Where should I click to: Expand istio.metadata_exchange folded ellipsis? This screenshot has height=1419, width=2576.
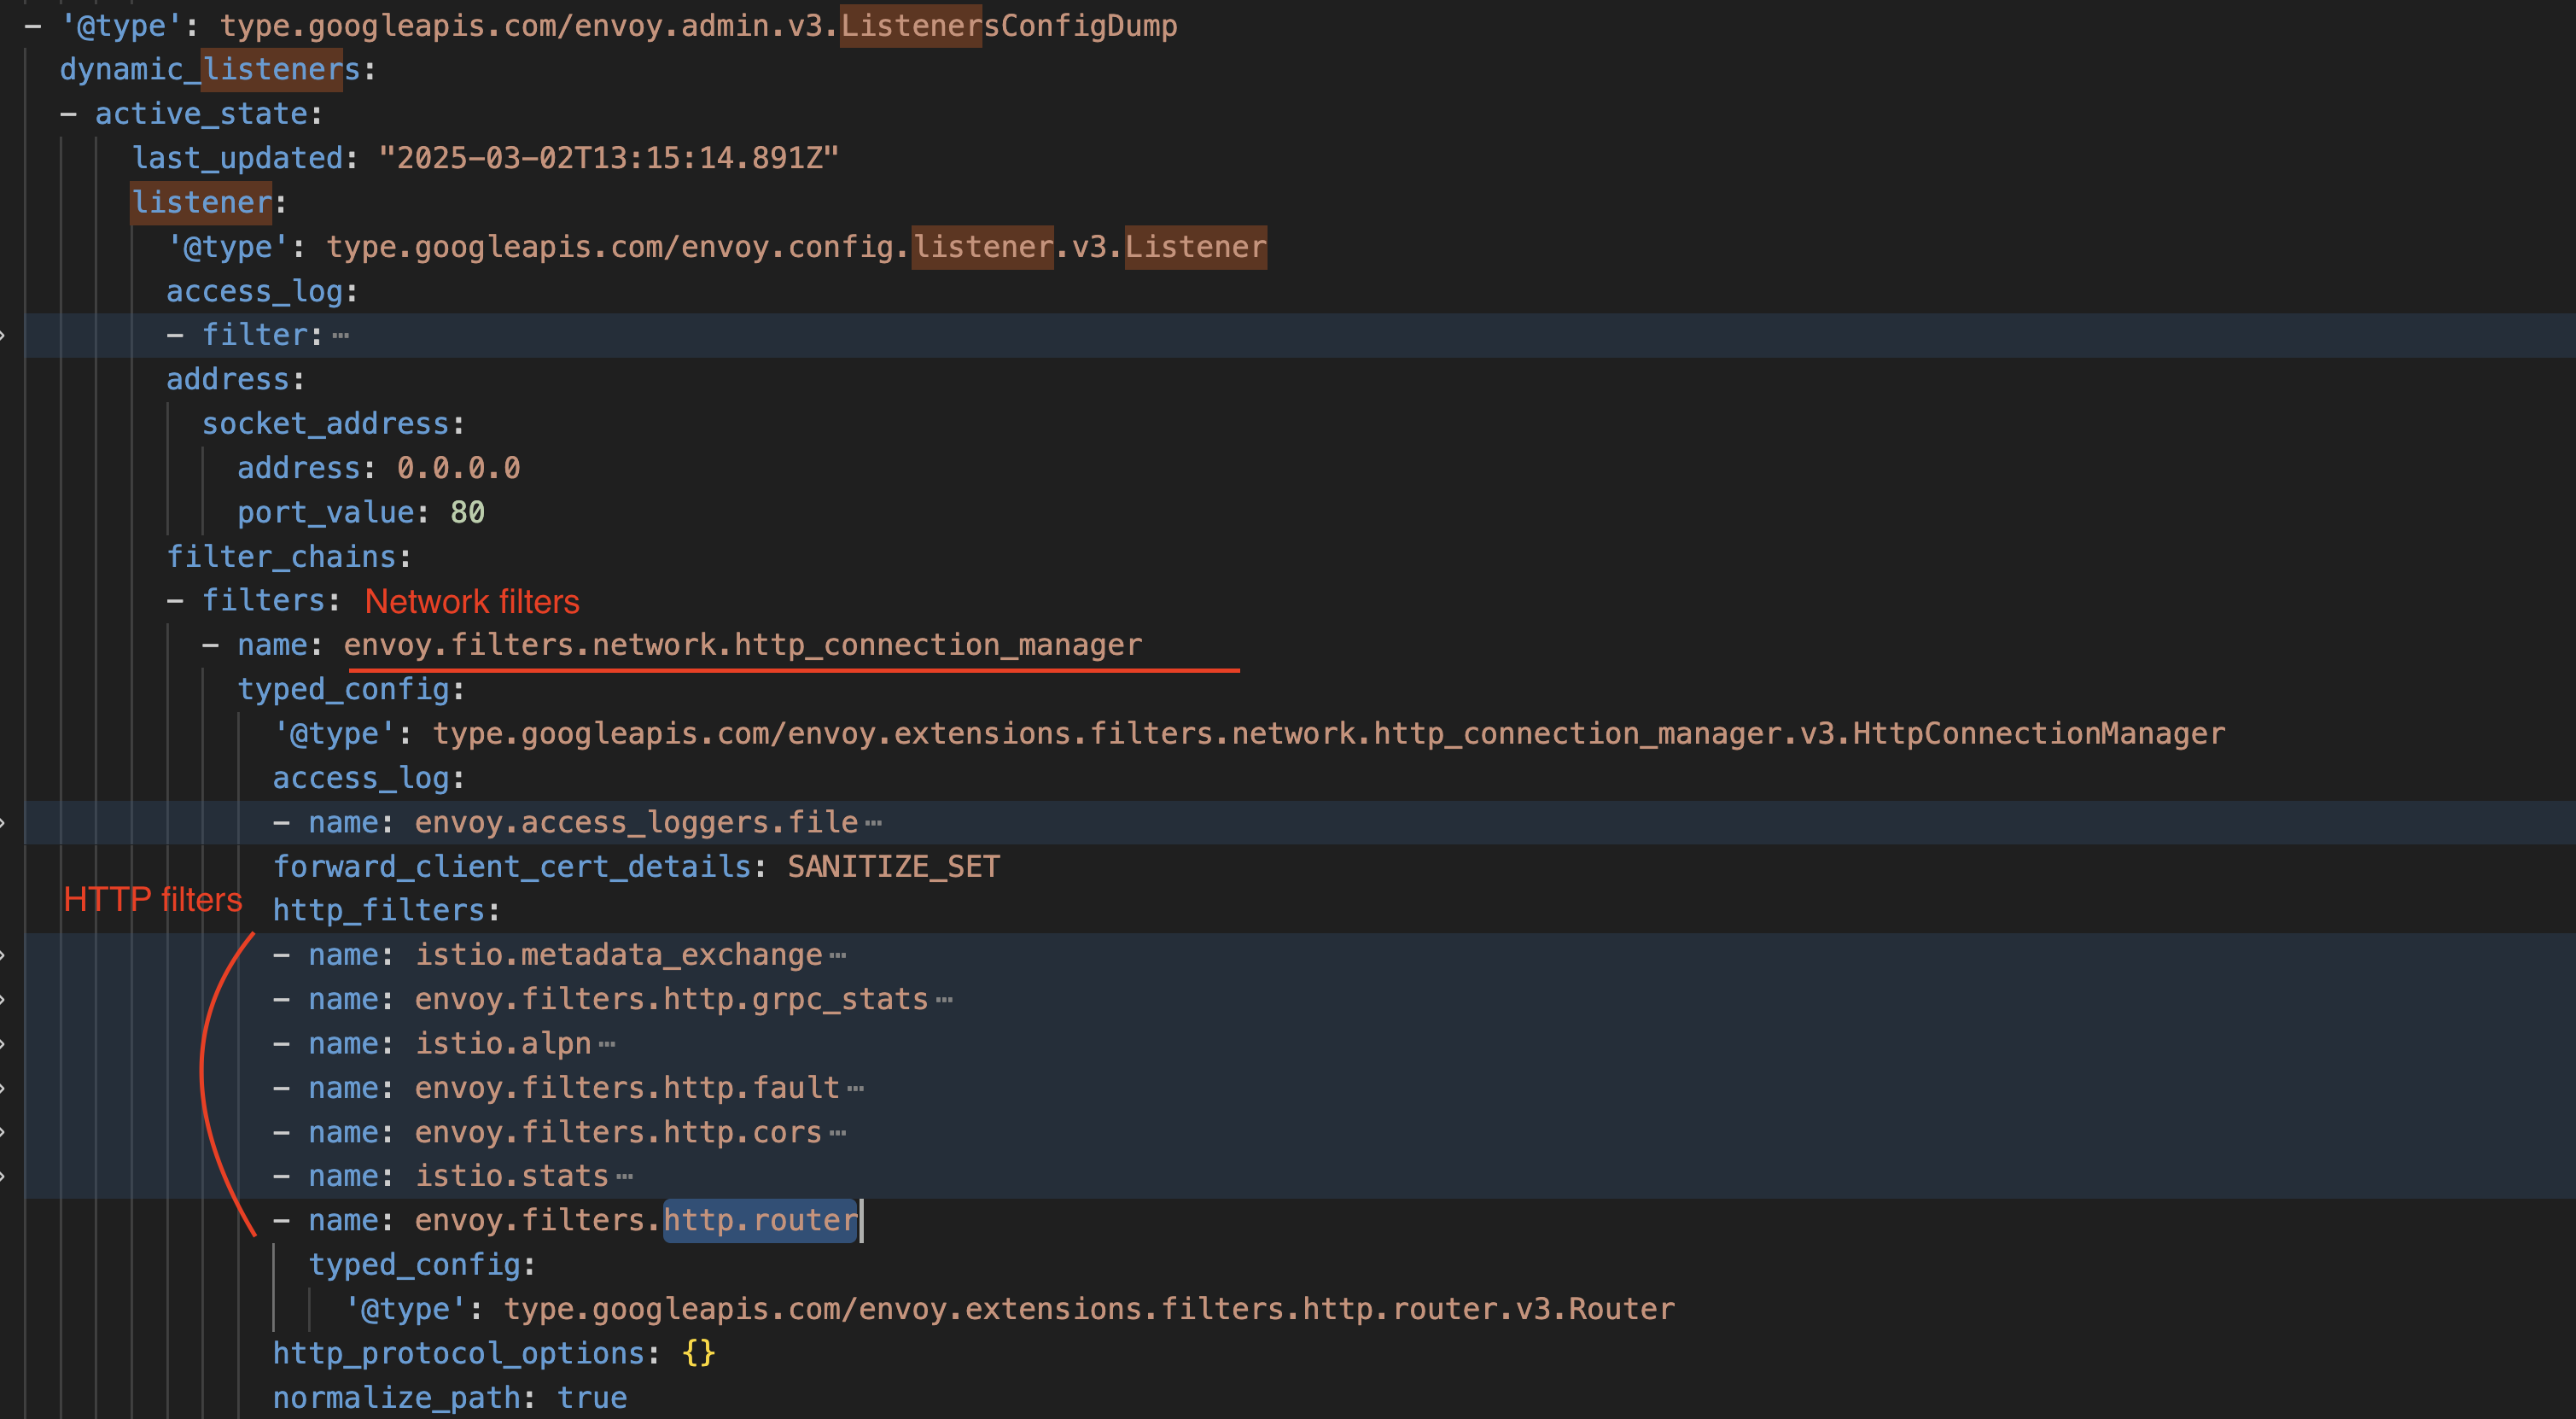tap(837, 956)
